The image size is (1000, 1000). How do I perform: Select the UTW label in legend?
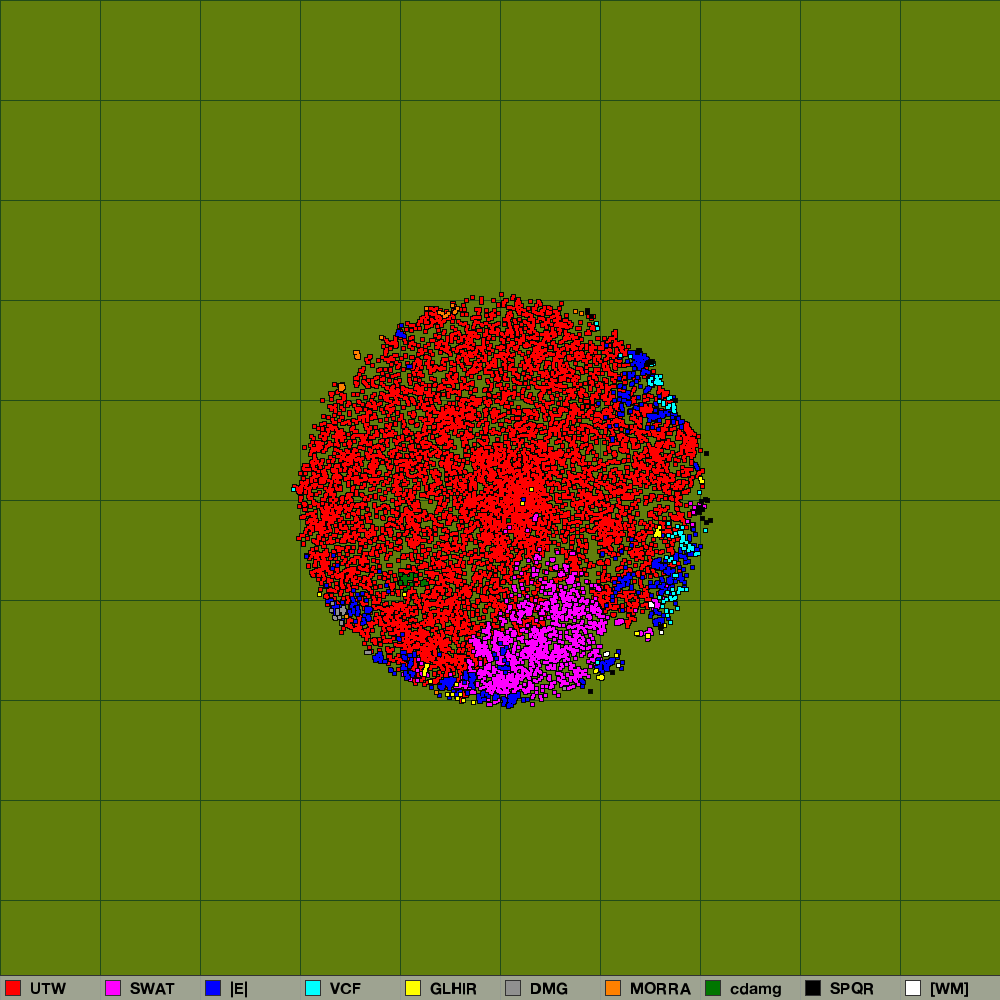48,989
